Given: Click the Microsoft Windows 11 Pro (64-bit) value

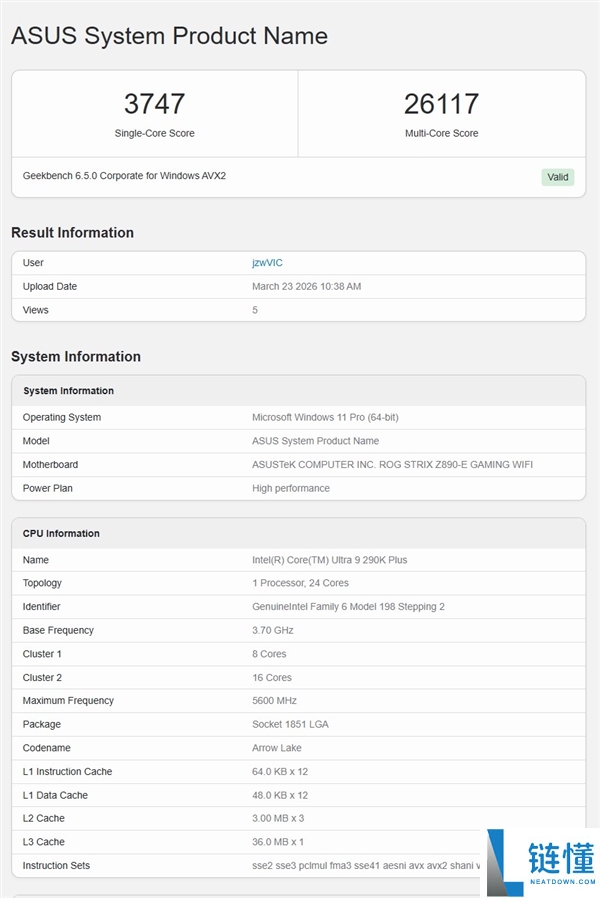Looking at the screenshot, I should (x=325, y=418).
